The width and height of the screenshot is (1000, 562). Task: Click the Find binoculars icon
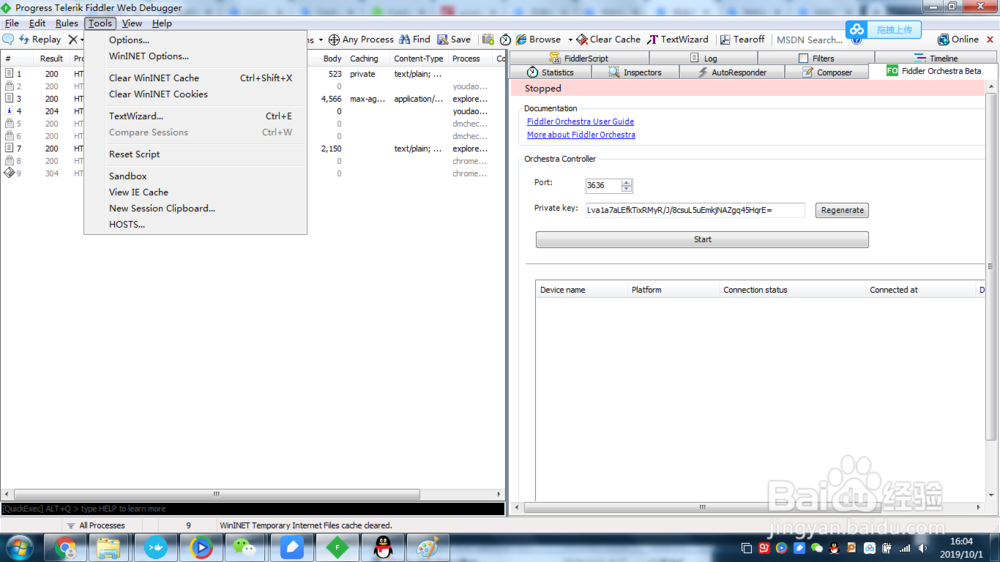(404, 40)
